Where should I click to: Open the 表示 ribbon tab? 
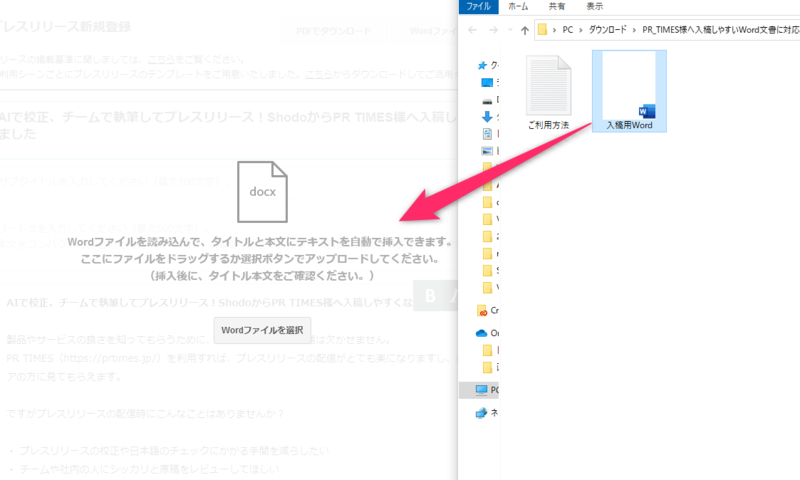point(594,7)
